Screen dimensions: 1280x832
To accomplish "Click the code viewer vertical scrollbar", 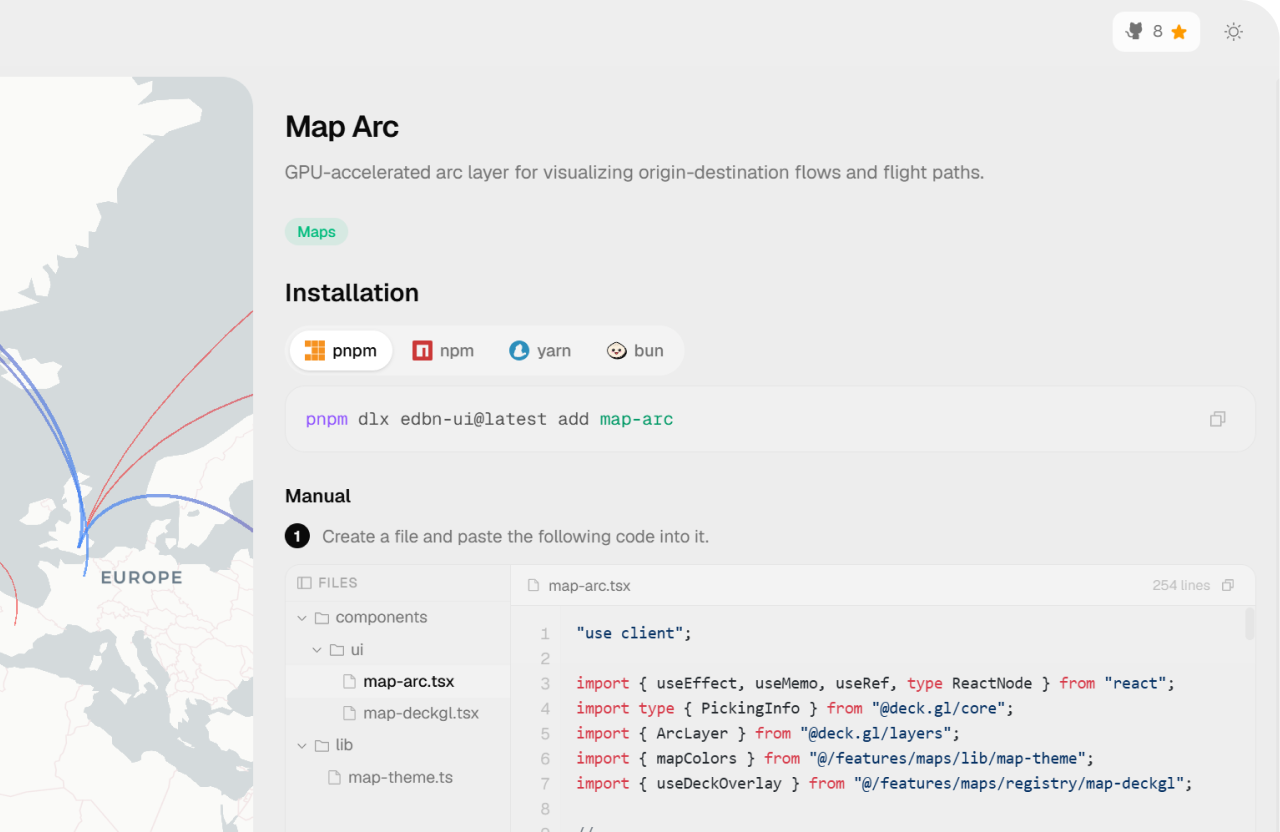I will 1250,622.
